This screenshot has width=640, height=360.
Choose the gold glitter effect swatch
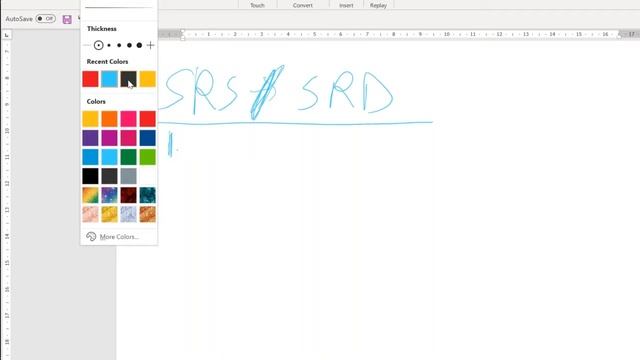[x=109, y=214]
